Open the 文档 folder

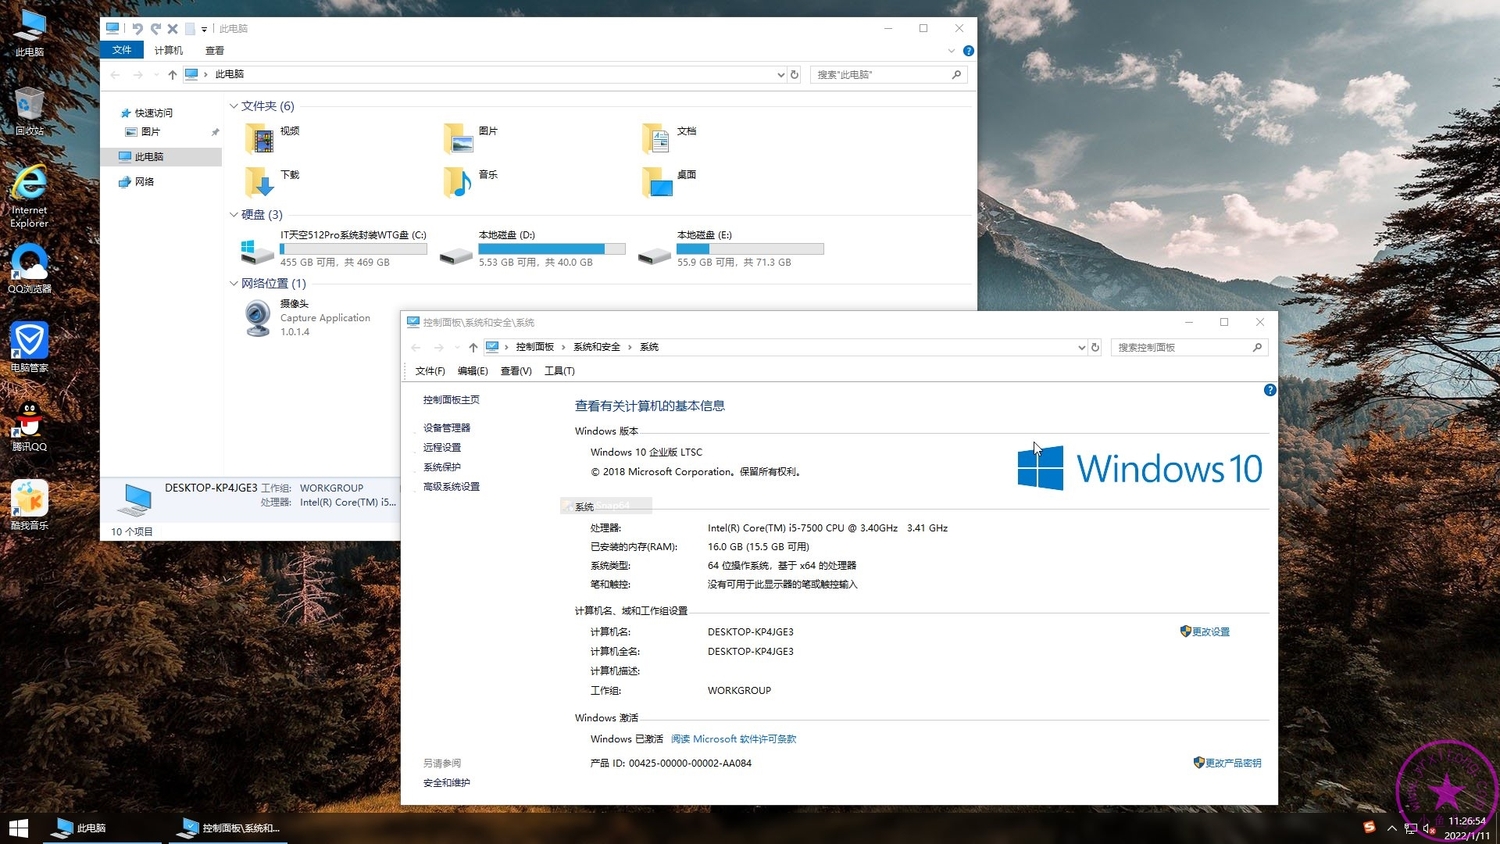click(670, 138)
